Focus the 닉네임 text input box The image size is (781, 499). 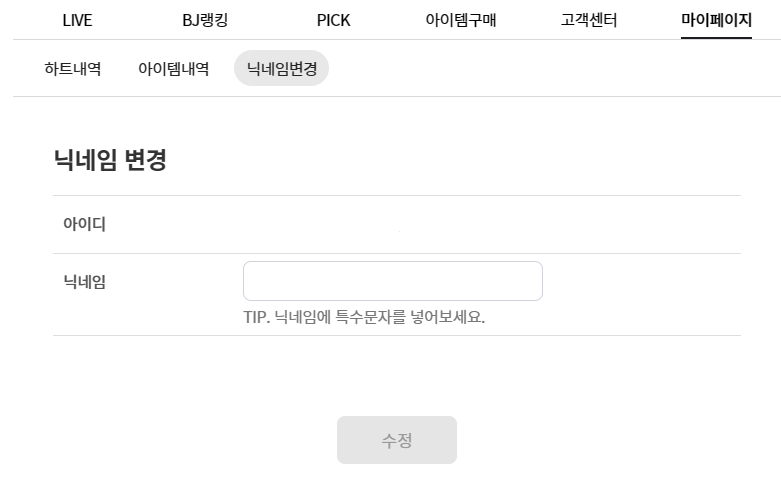(392, 281)
